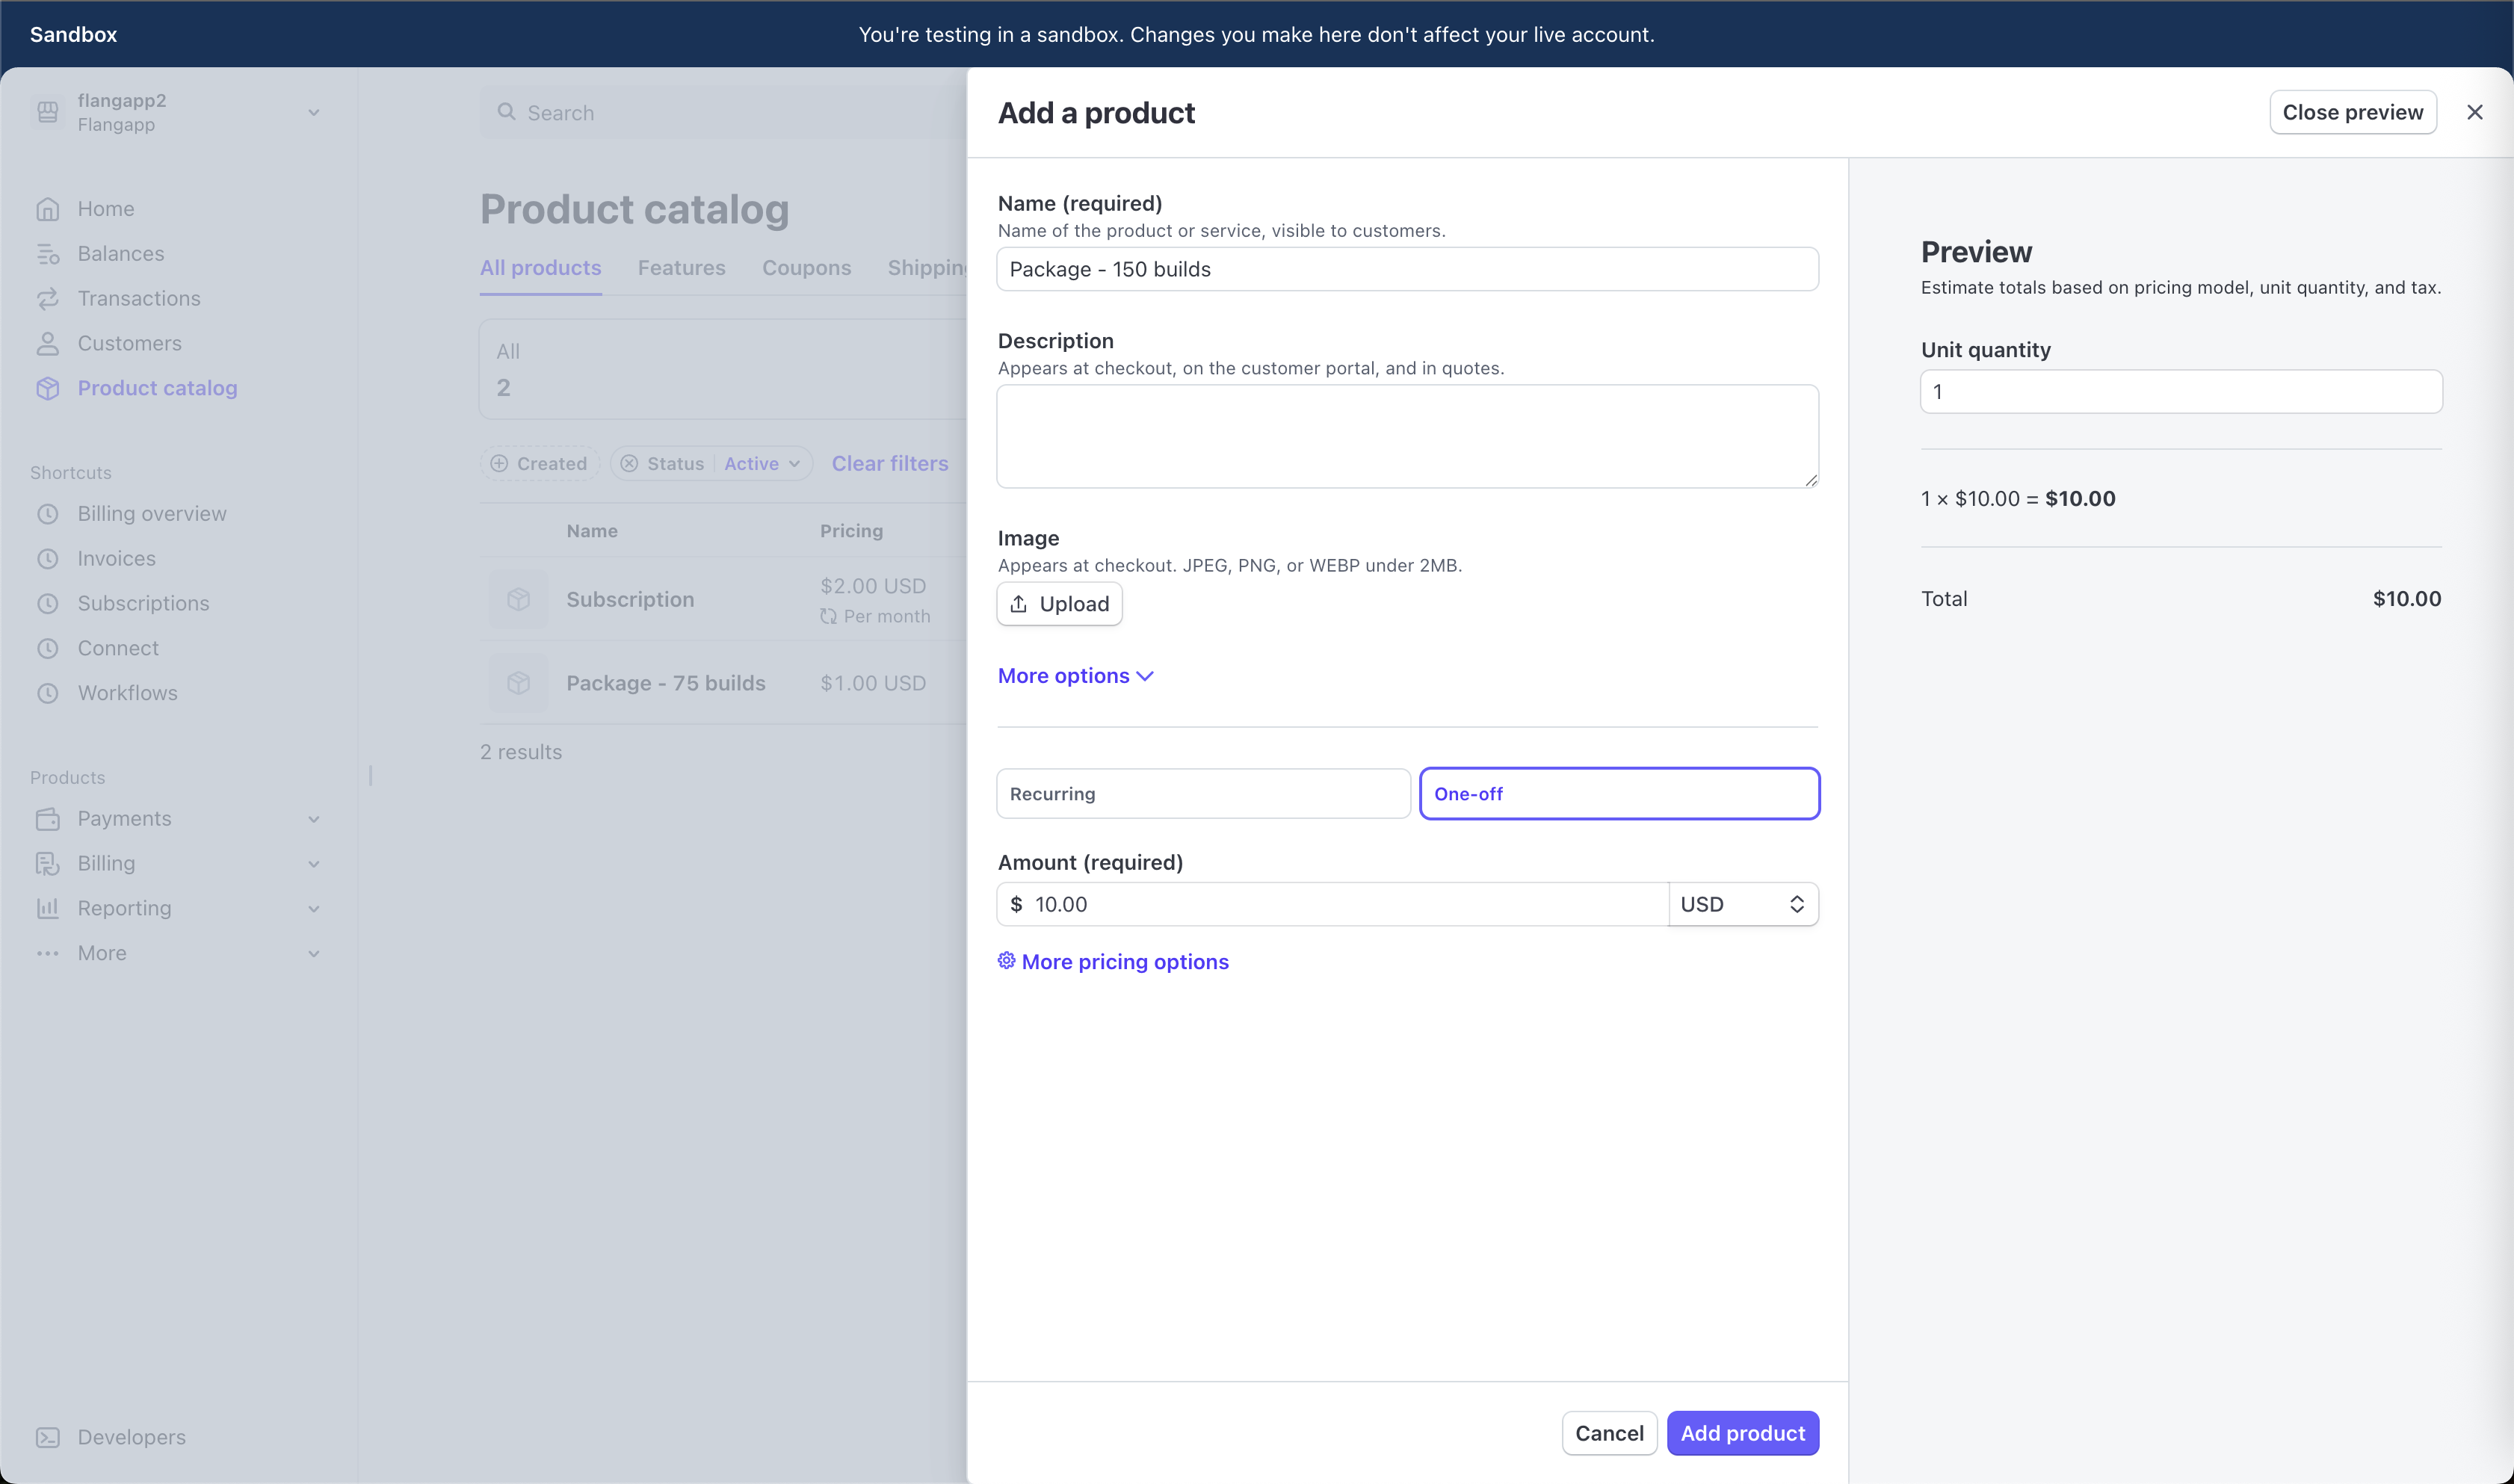This screenshot has width=2514, height=1484.
Task: Click the Unit quantity input field
Action: [x=2180, y=392]
